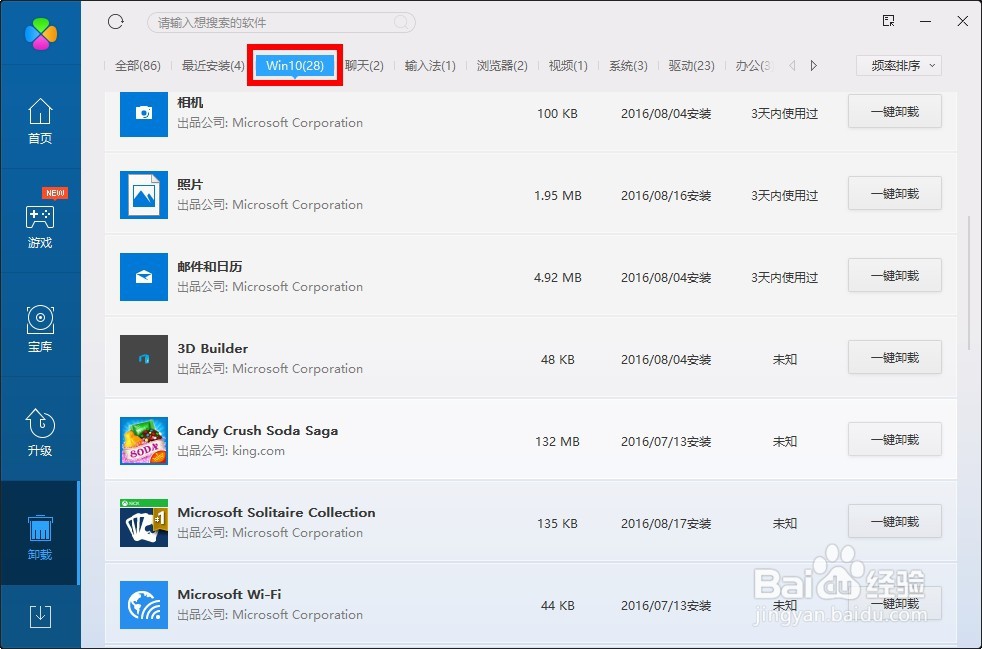Switch to the 驱动(23) tab
Viewport: 982px width, 649px height.
click(x=691, y=66)
